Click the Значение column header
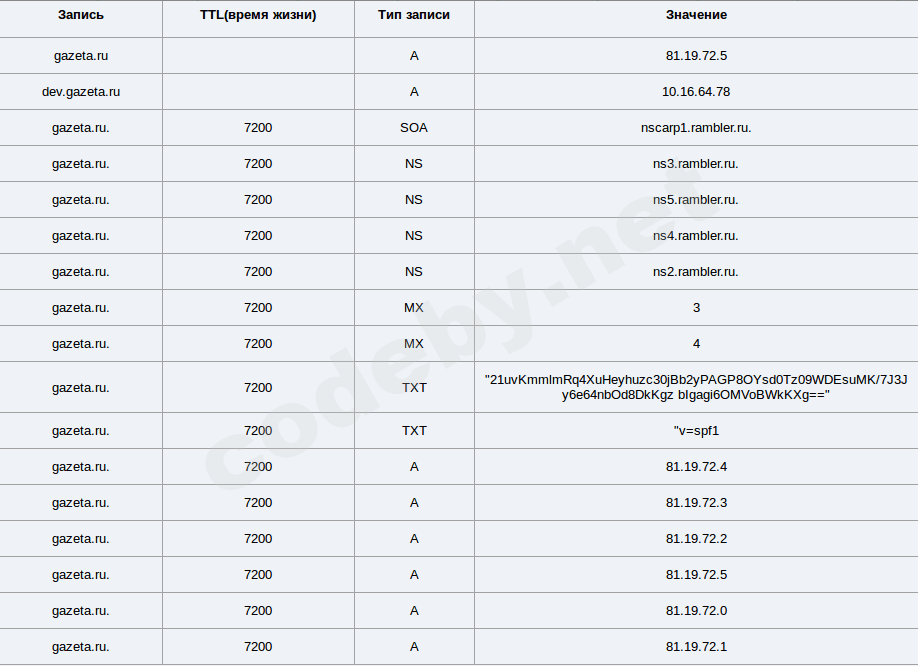Image resolution: width=918 pixels, height=666 pixels. click(696, 15)
